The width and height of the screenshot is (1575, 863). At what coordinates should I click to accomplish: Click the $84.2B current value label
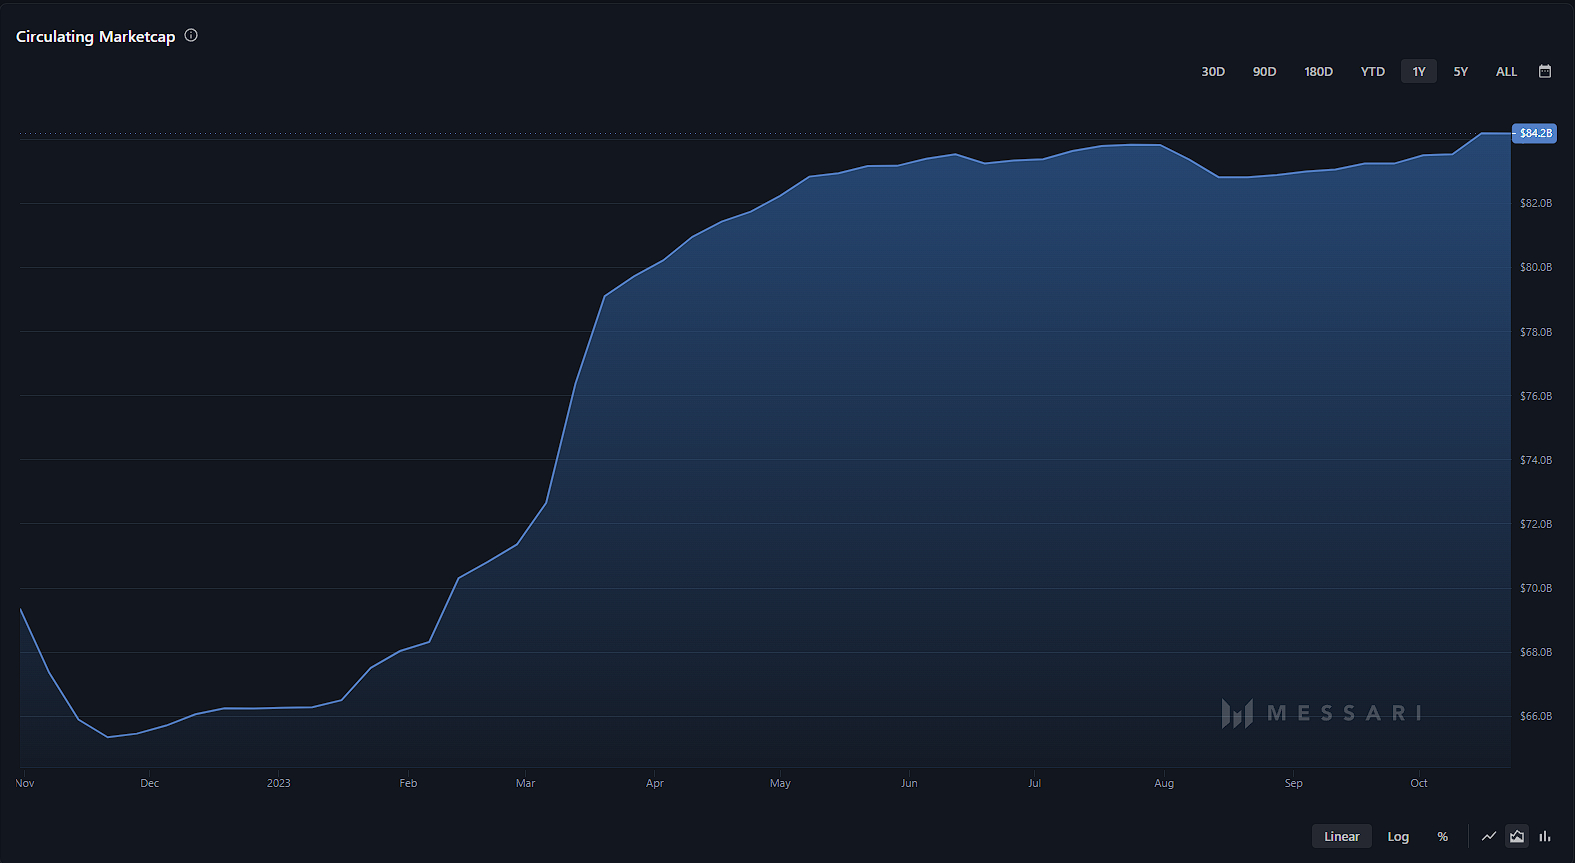pos(1535,133)
